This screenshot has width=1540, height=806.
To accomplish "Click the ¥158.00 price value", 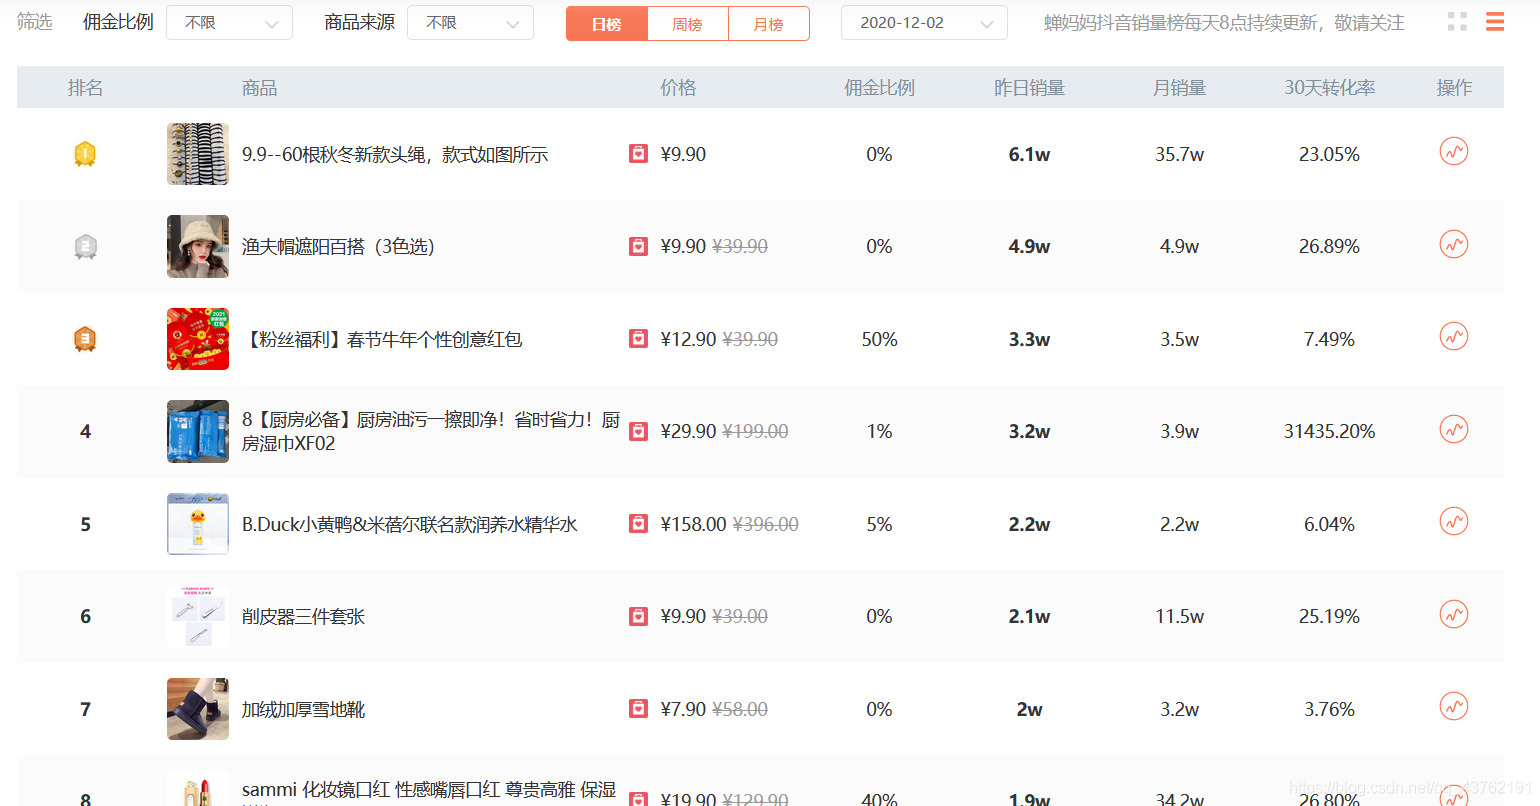I will (693, 524).
